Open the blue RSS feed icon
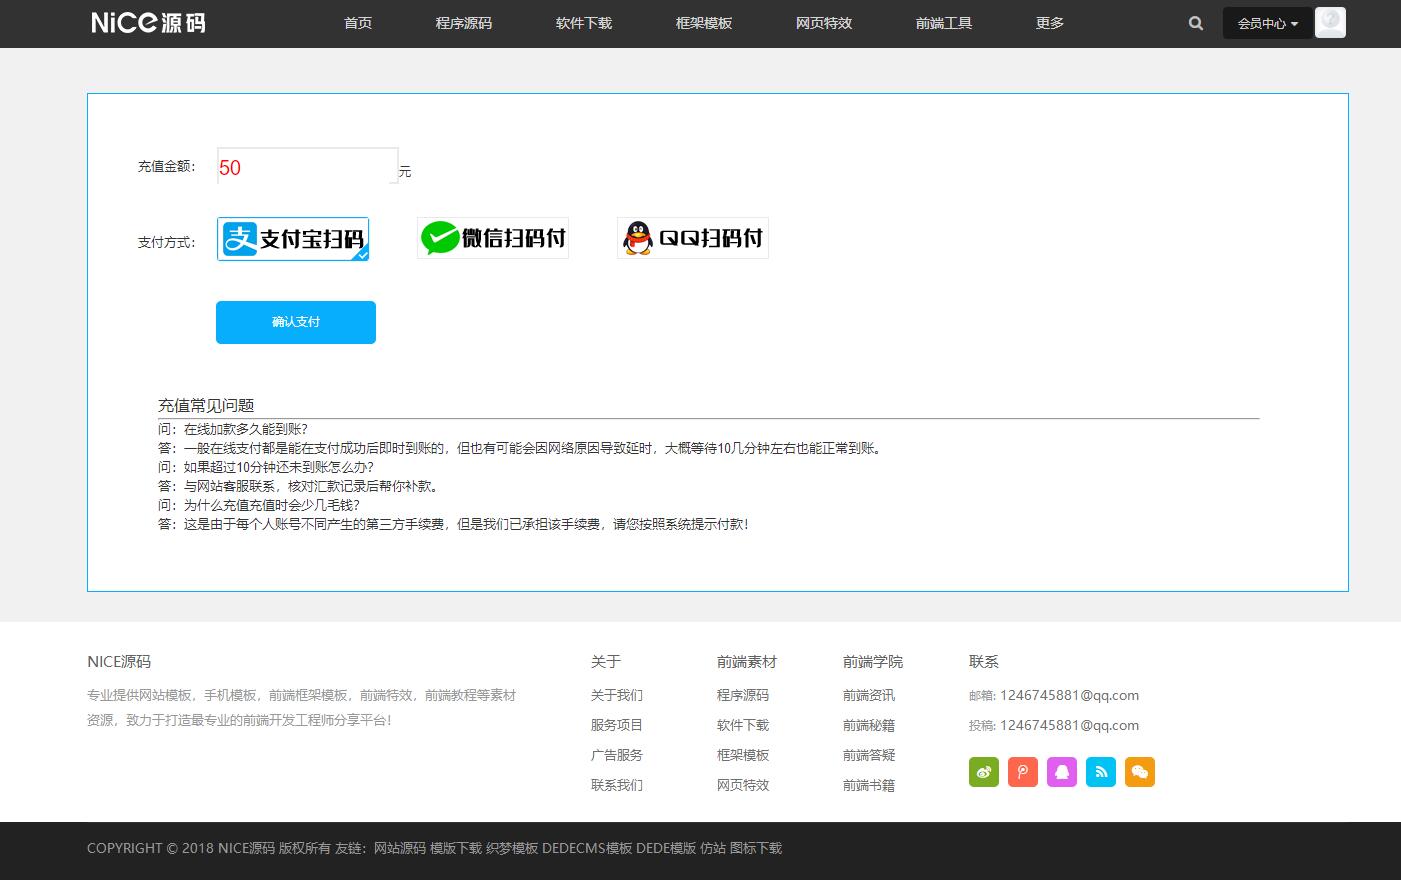Viewport: 1401px width, 880px height. [1101, 772]
